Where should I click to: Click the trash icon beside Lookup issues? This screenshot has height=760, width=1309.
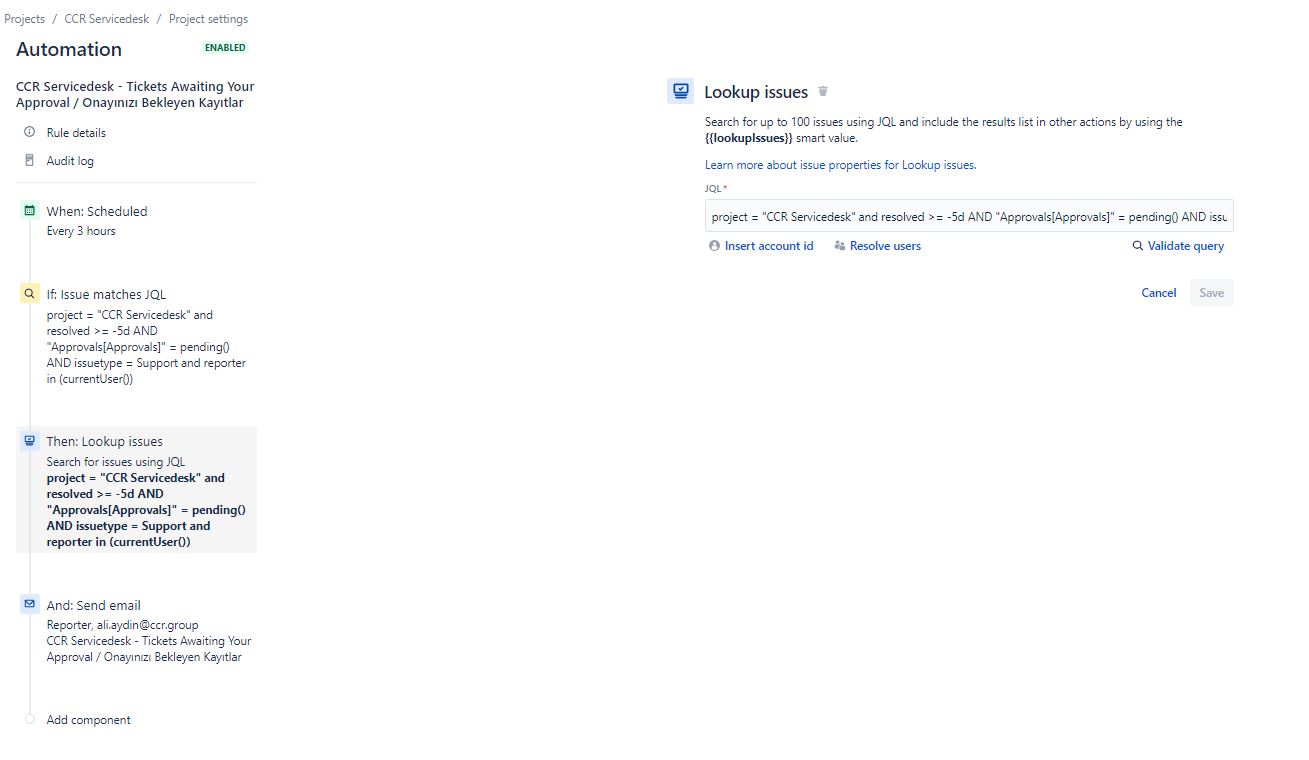tap(823, 91)
